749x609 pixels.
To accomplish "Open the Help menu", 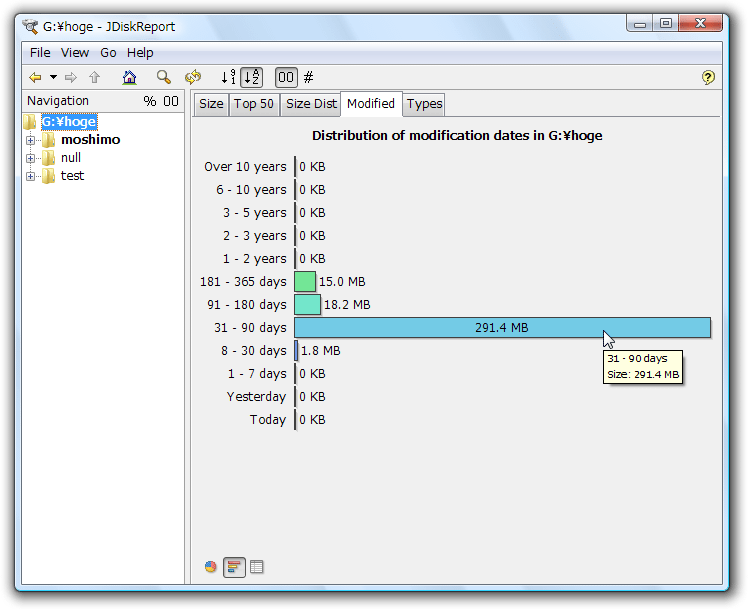I will (140, 53).
